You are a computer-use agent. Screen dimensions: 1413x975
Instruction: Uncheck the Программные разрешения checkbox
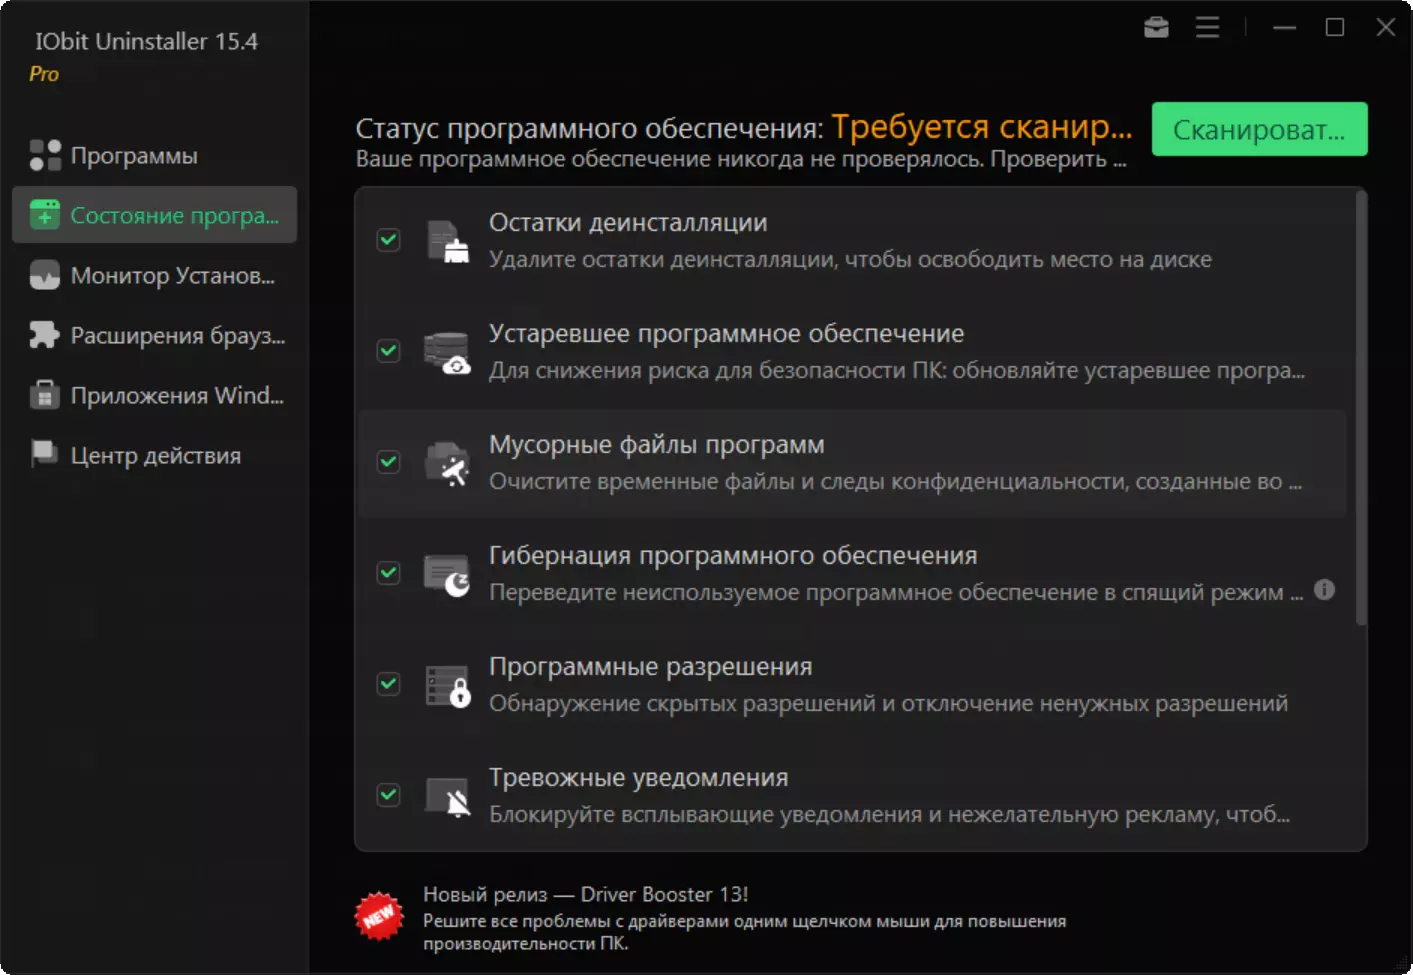click(x=388, y=684)
